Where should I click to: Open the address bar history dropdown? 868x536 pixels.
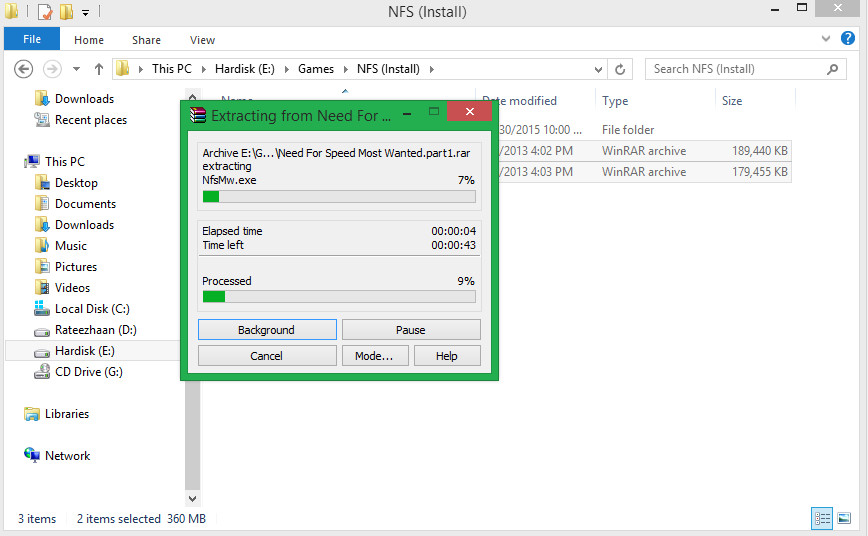pos(598,69)
